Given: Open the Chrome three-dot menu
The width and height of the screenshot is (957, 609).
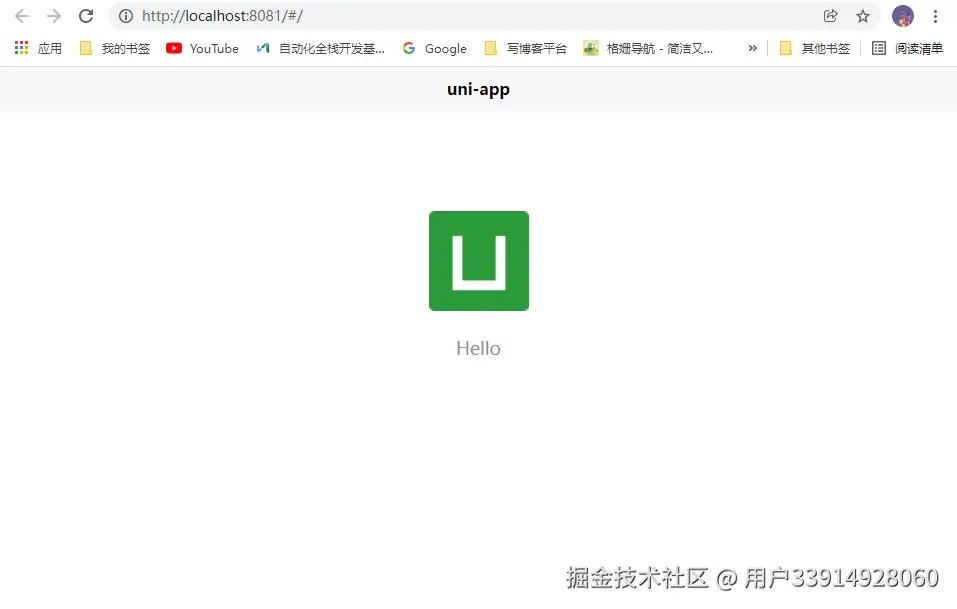Looking at the screenshot, I should (x=935, y=16).
